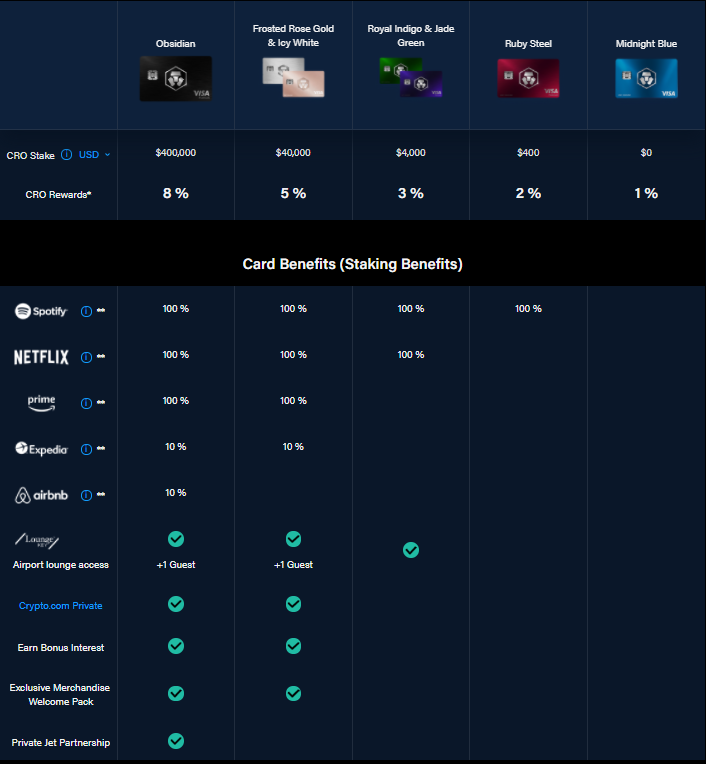Click the Frosted Rose Gold card images

[293, 78]
